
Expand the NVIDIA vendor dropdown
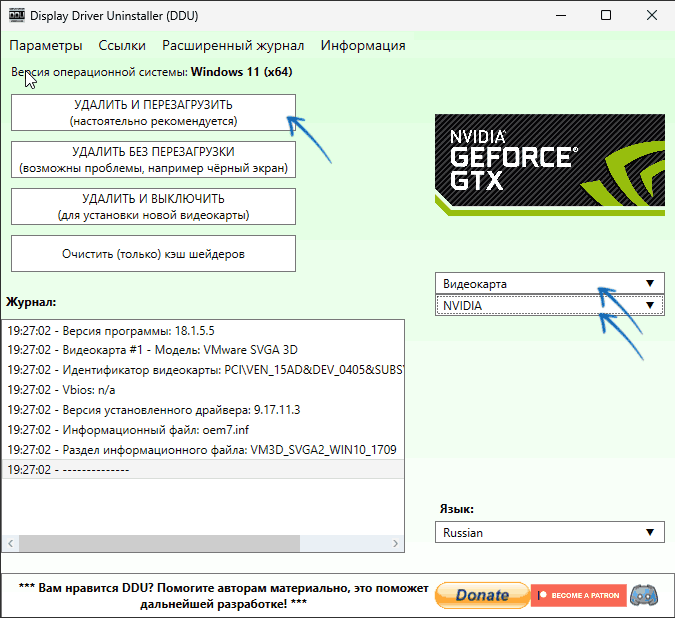[550, 306]
